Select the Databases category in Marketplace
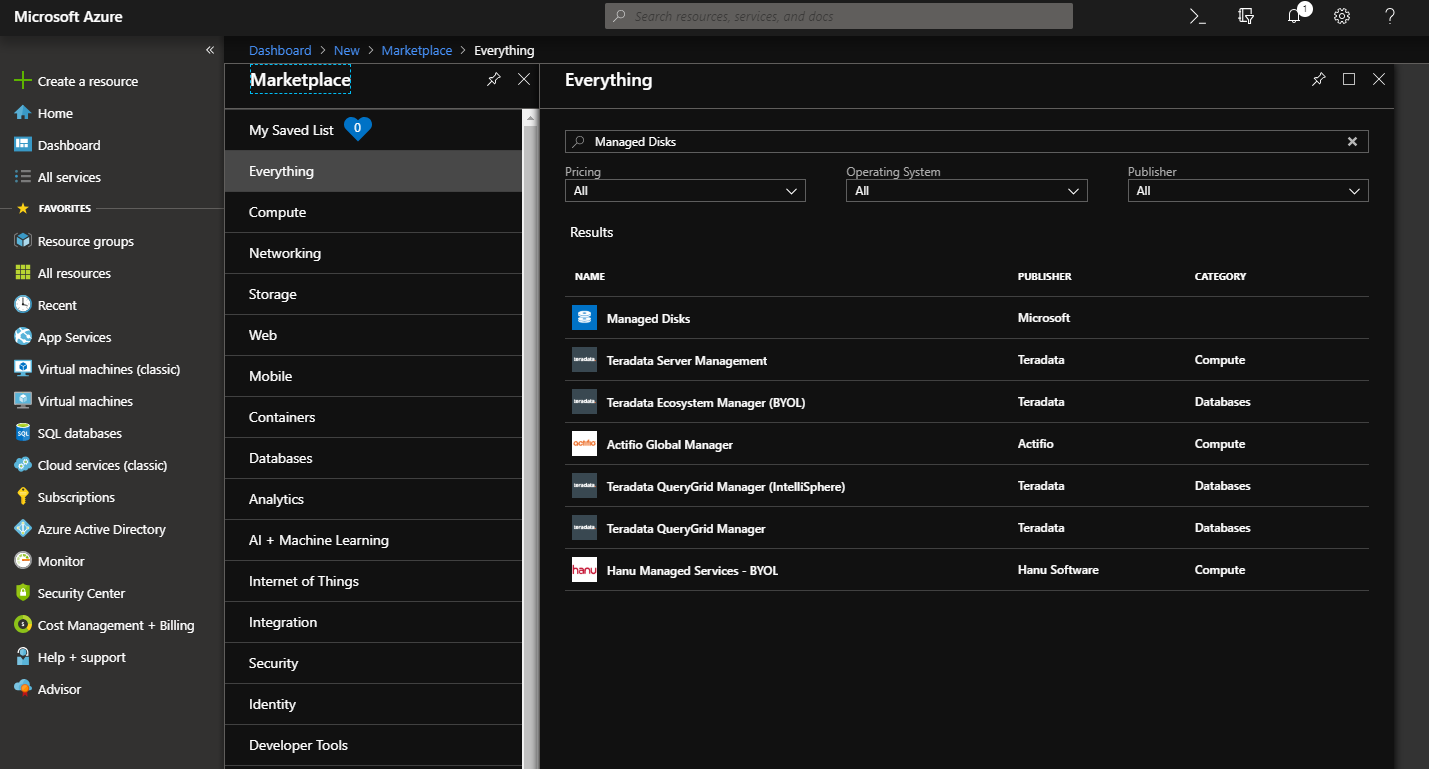Screen dimensions: 1429x769 373,458
